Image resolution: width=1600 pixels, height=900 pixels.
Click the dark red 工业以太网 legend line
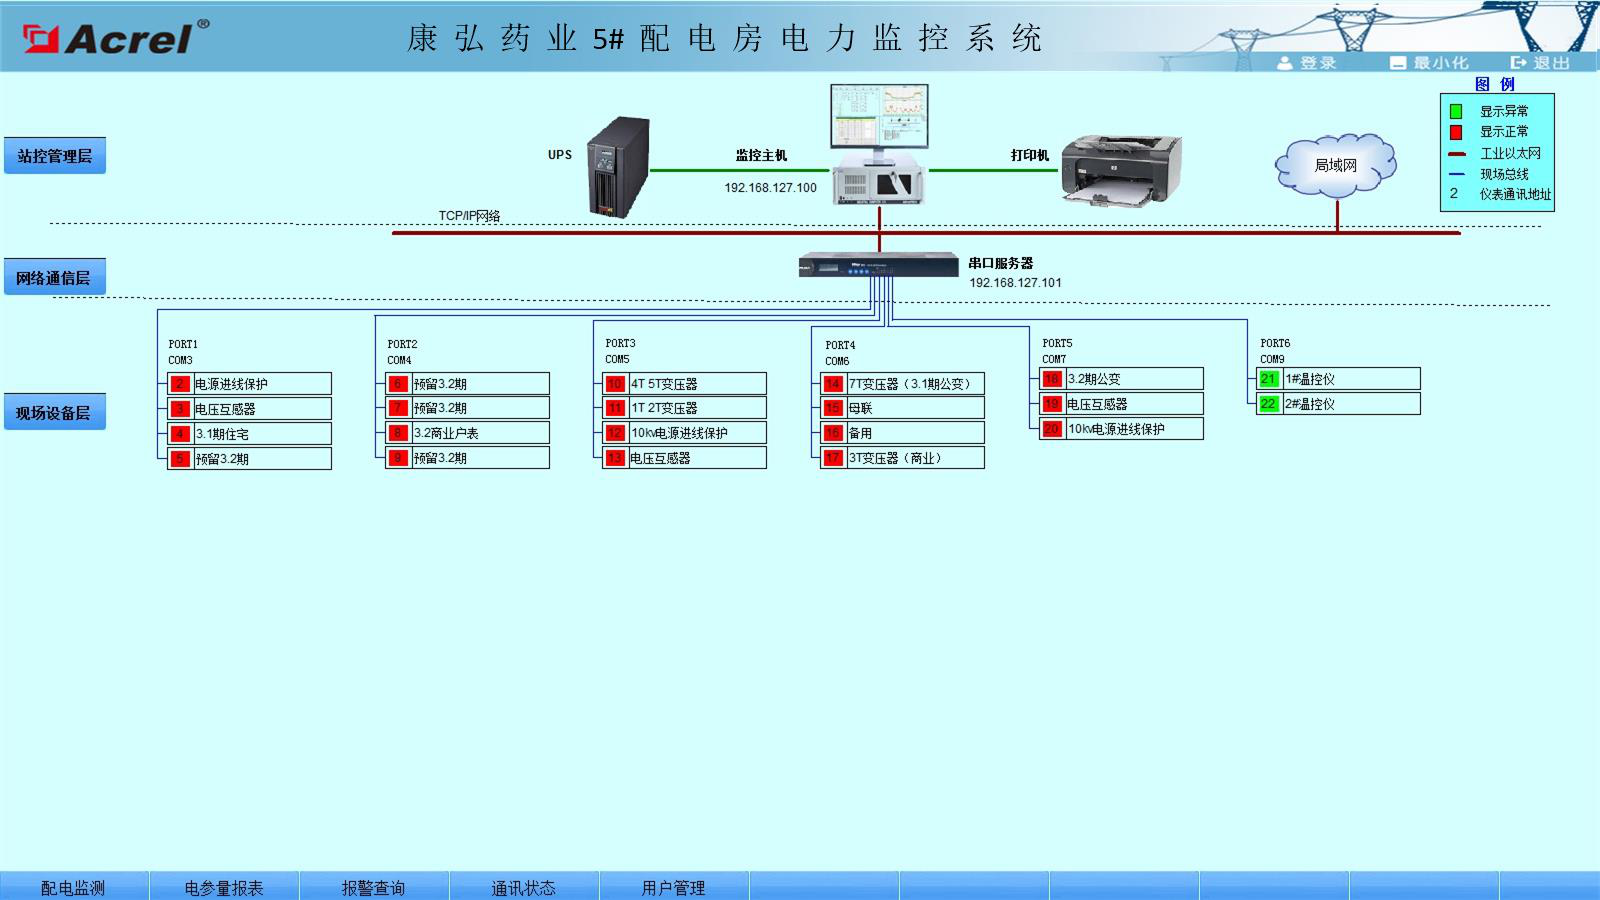click(1457, 154)
